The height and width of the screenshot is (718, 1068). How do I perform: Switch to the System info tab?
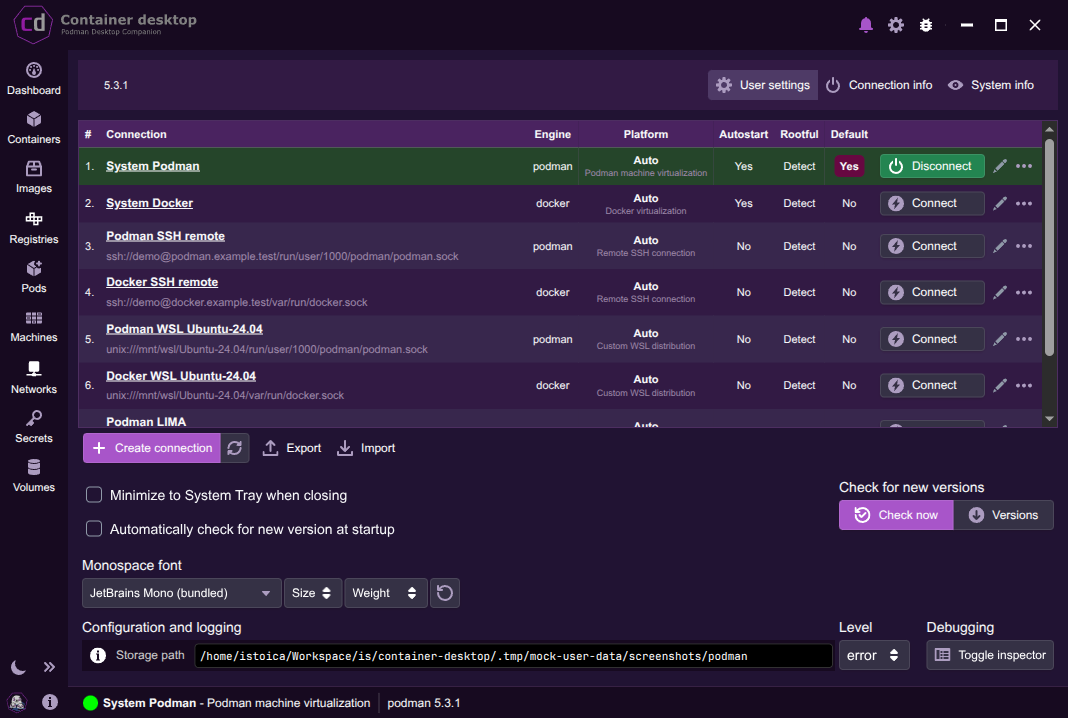(990, 85)
